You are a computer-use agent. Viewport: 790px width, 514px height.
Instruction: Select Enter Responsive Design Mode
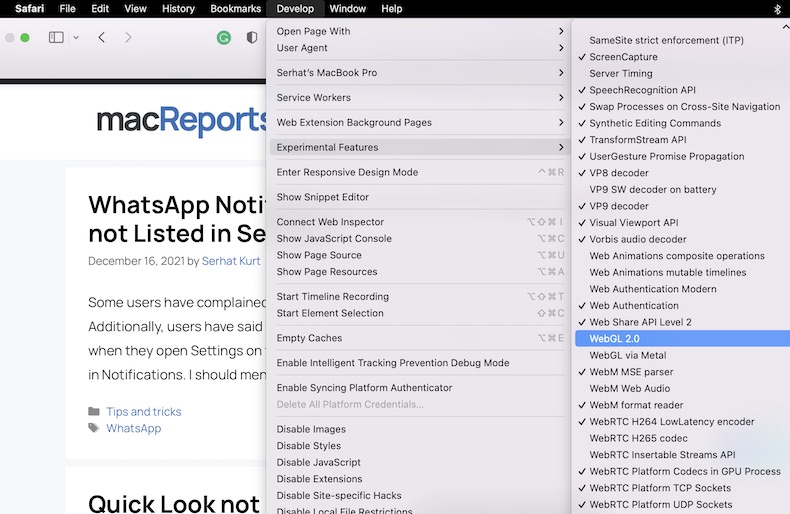(x=420, y=172)
